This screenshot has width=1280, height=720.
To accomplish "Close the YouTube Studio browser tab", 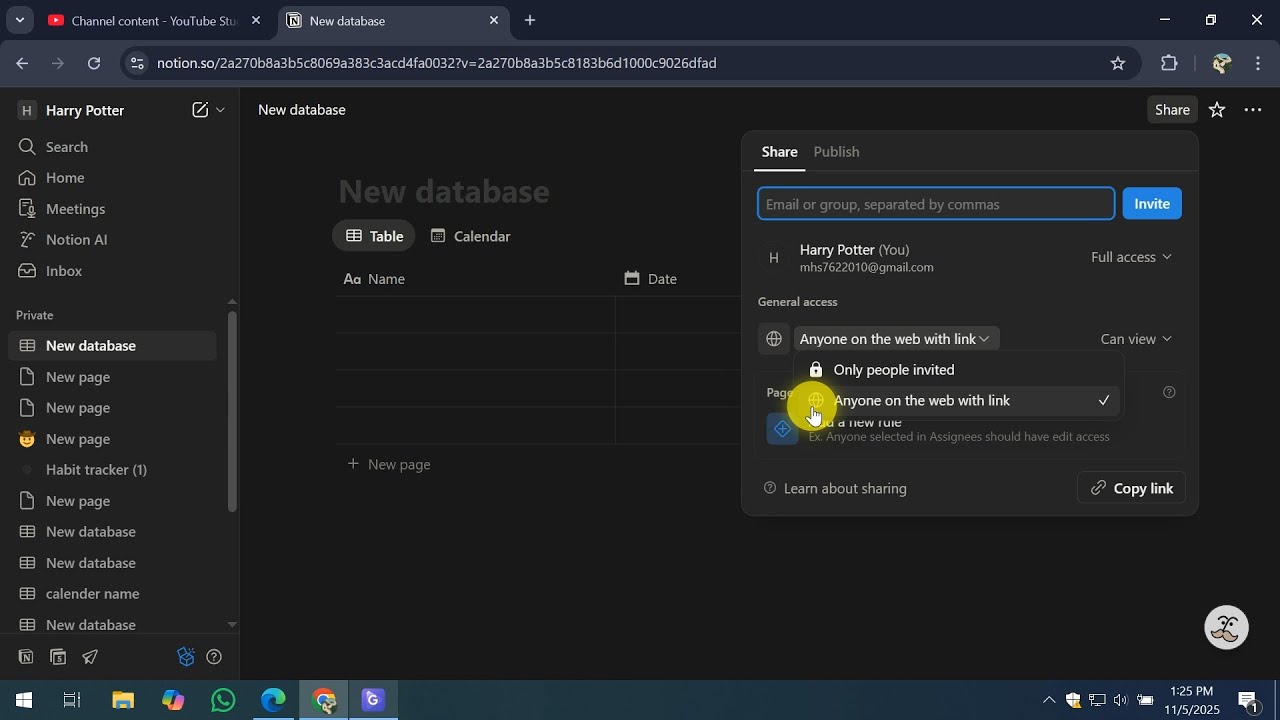I will click(255, 20).
